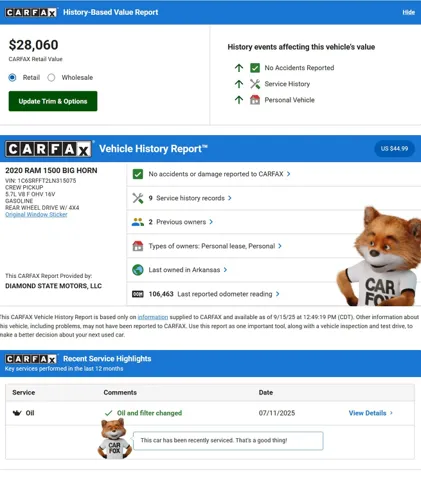Click the globe icon beside Last owned in Arkansas
Viewport: 421px width, 480px height.
tap(138, 270)
